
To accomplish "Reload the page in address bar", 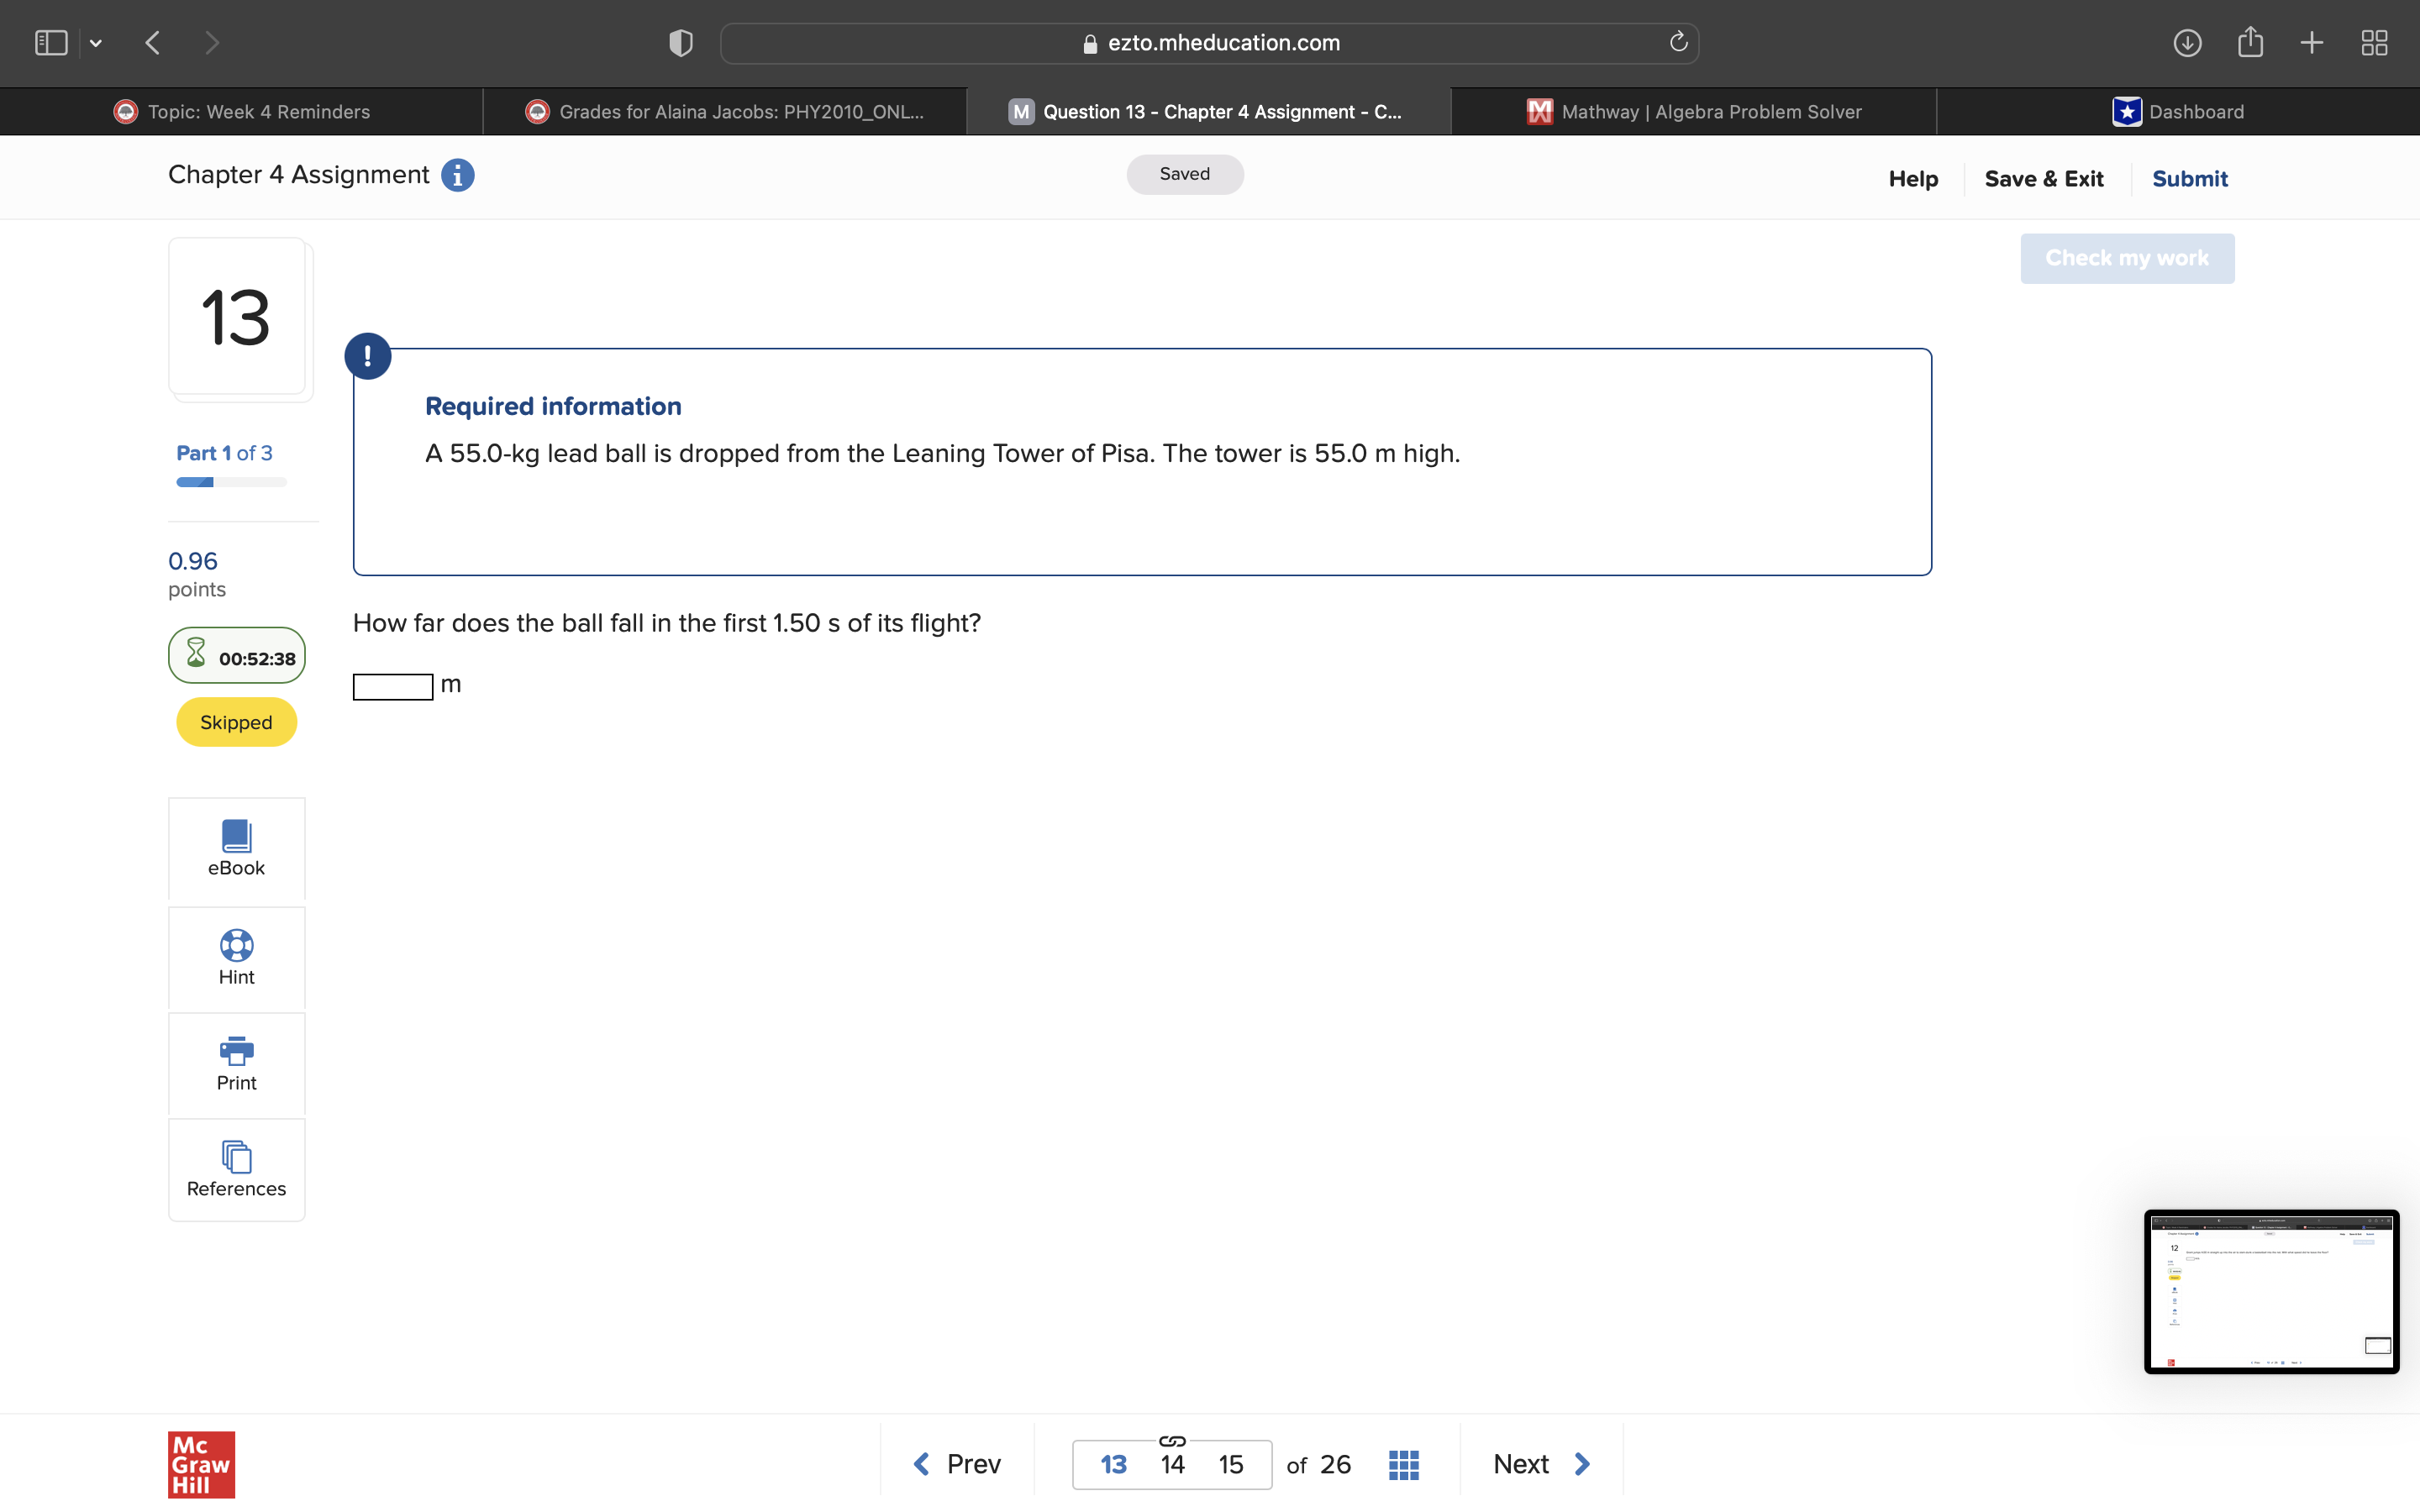I will pos(1678,42).
